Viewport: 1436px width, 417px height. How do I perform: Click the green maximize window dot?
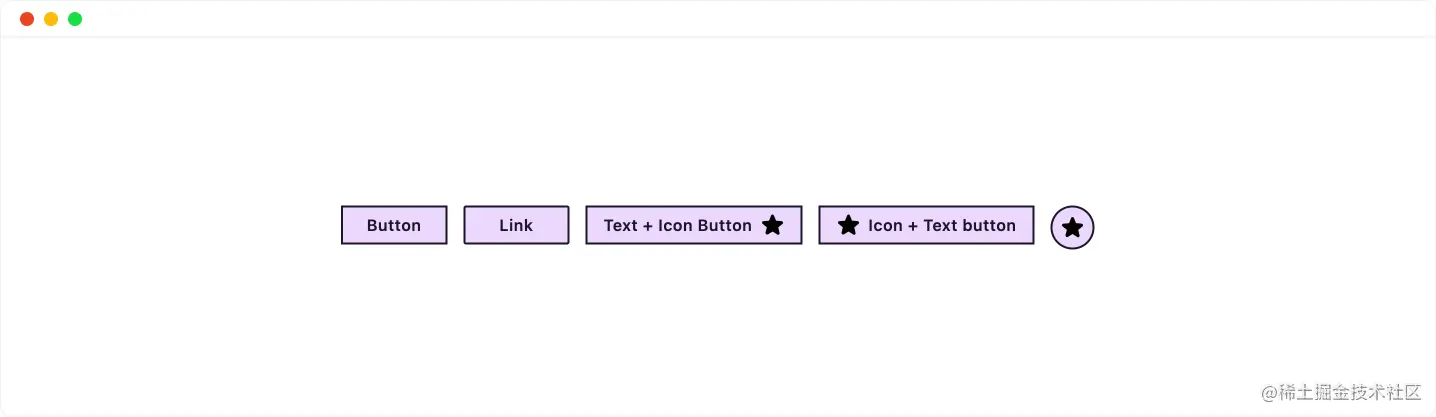click(x=75, y=19)
